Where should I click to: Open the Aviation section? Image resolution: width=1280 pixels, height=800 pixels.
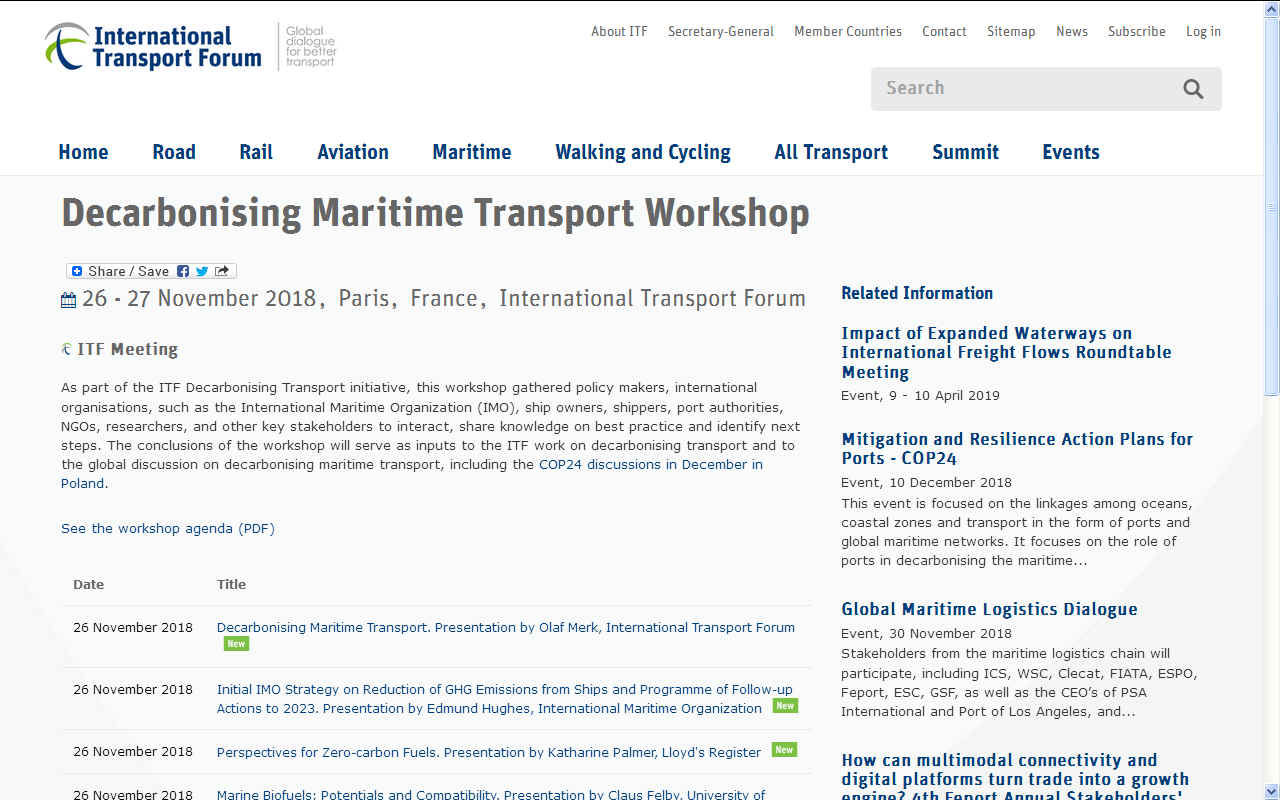pos(353,152)
